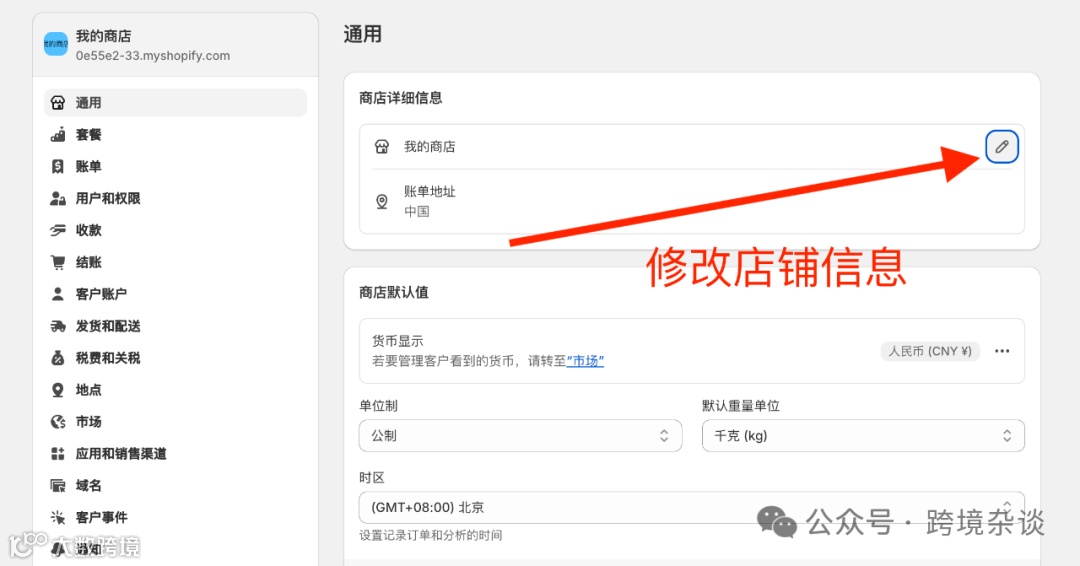Open the three-dot menu for 货币显示

[x=1001, y=351]
